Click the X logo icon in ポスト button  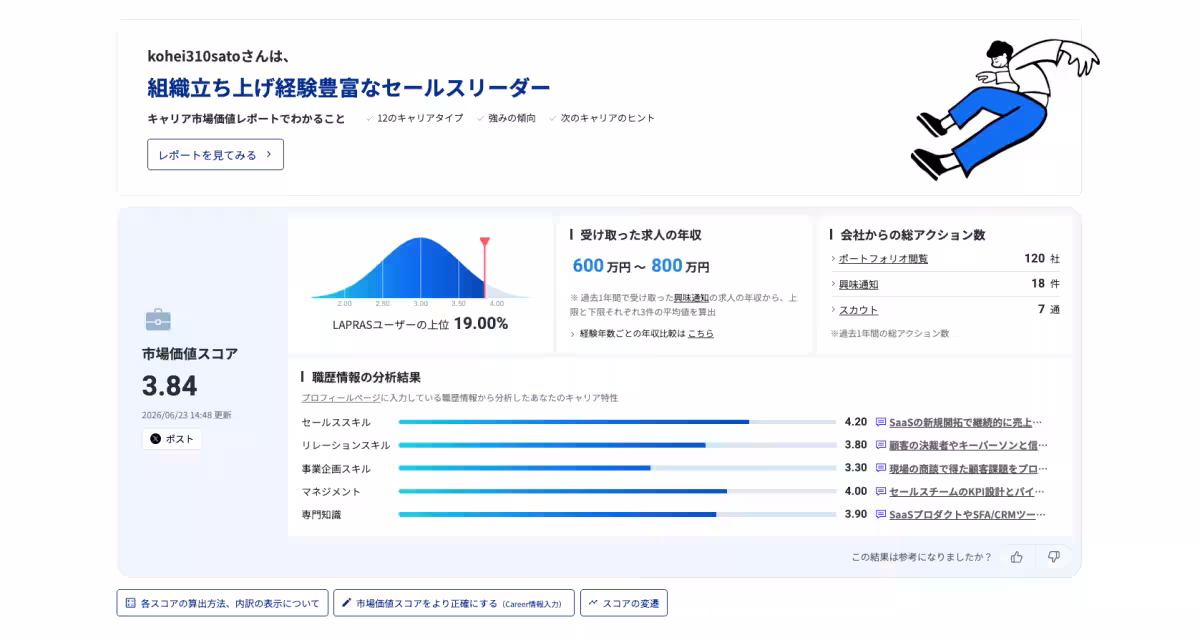[155, 439]
